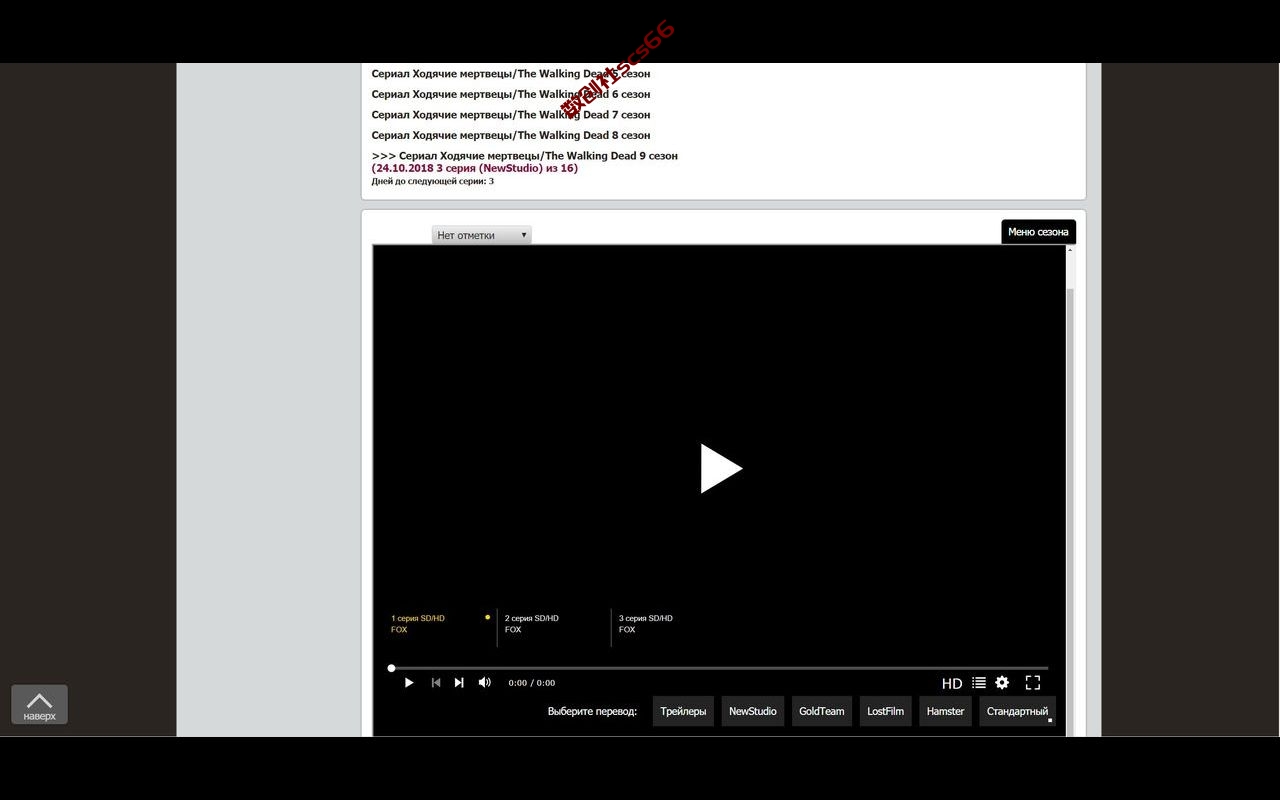Select the Hamster translation
The image size is (1280, 800).
pos(945,711)
